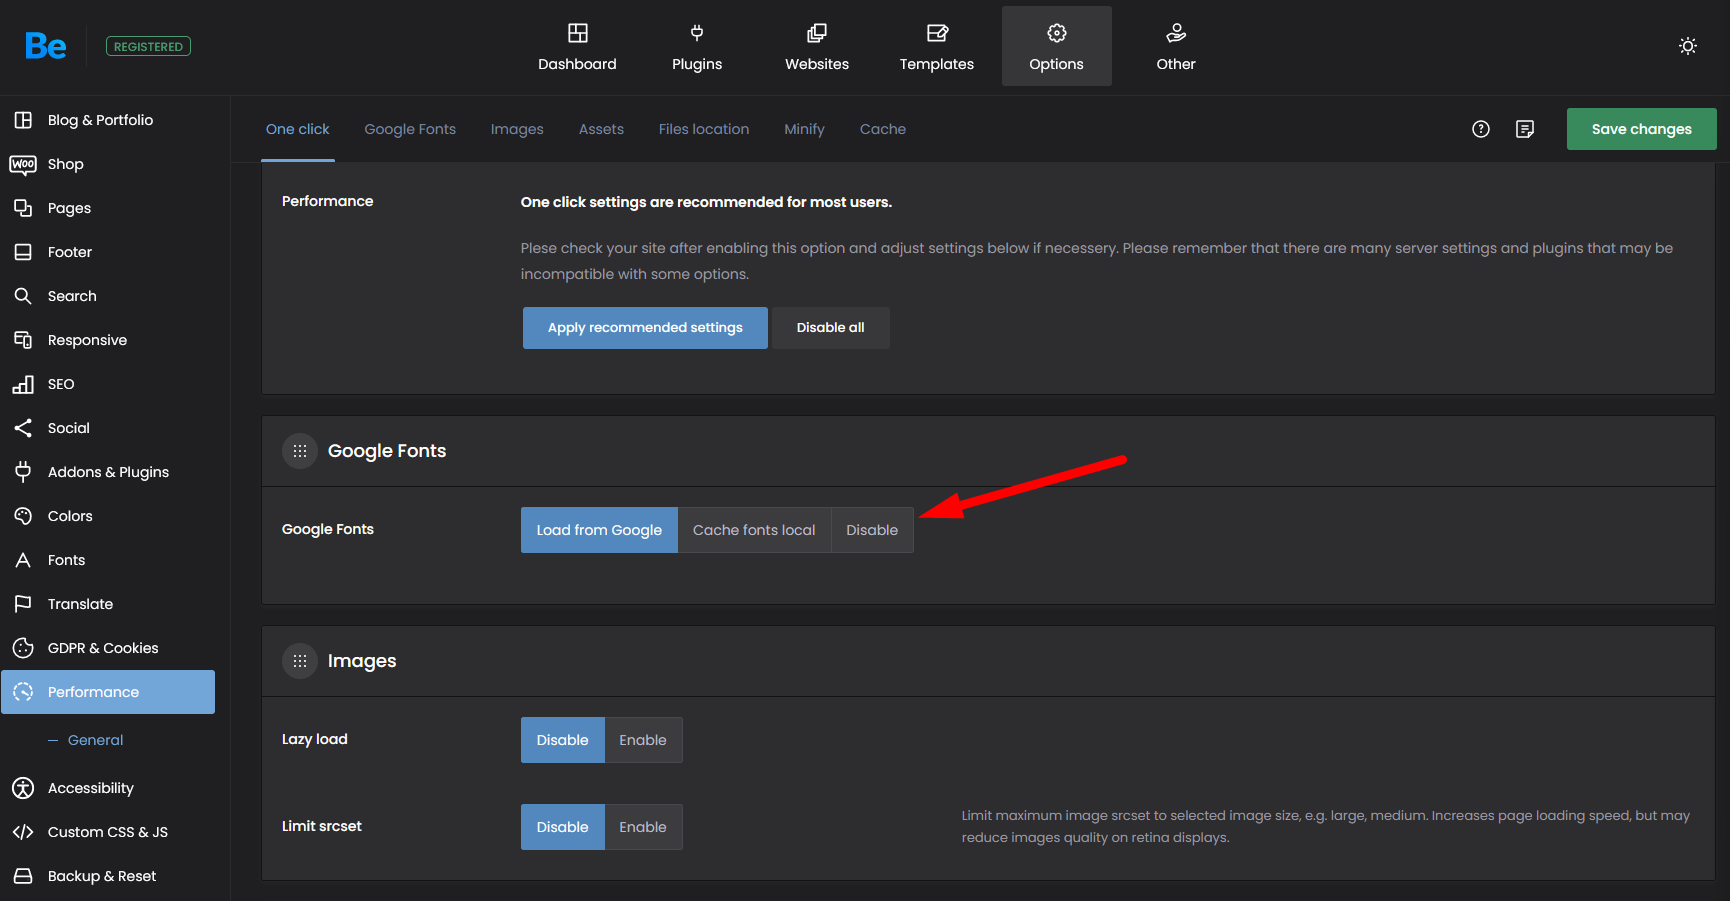The height and width of the screenshot is (901, 1730).
Task: Click the Translate flag icon
Action: 23,604
